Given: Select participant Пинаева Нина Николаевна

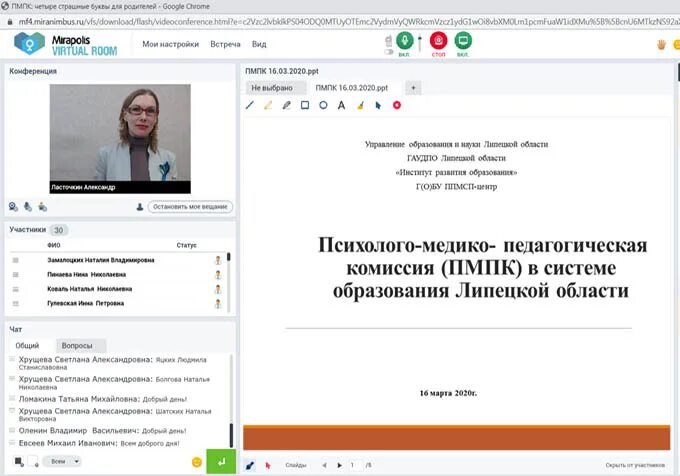Looking at the screenshot, I should click(86, 274).
